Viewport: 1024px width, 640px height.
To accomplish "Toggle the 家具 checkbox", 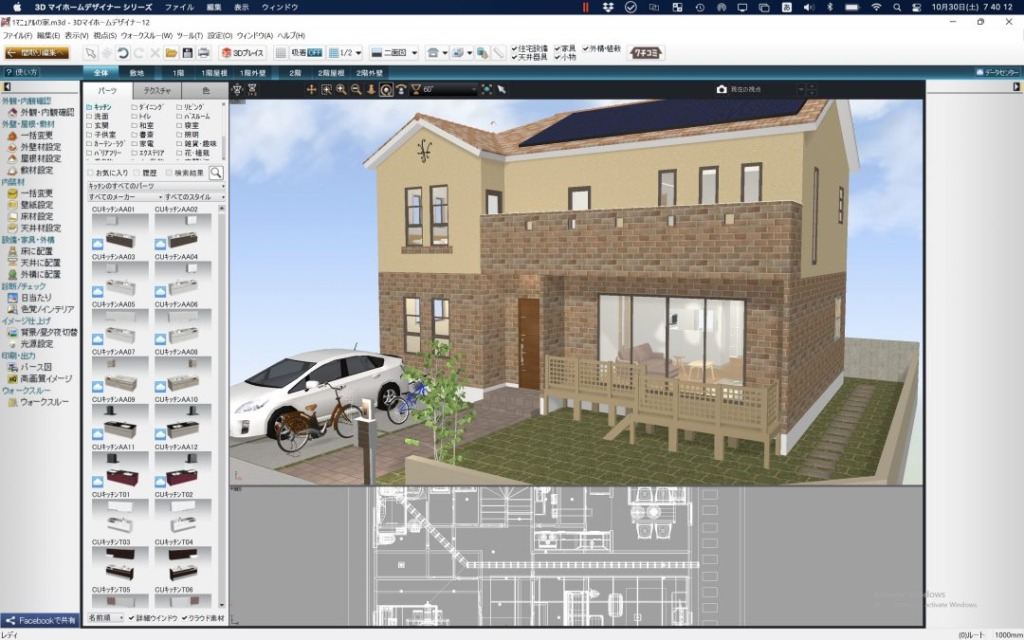I will pos(558,49).
